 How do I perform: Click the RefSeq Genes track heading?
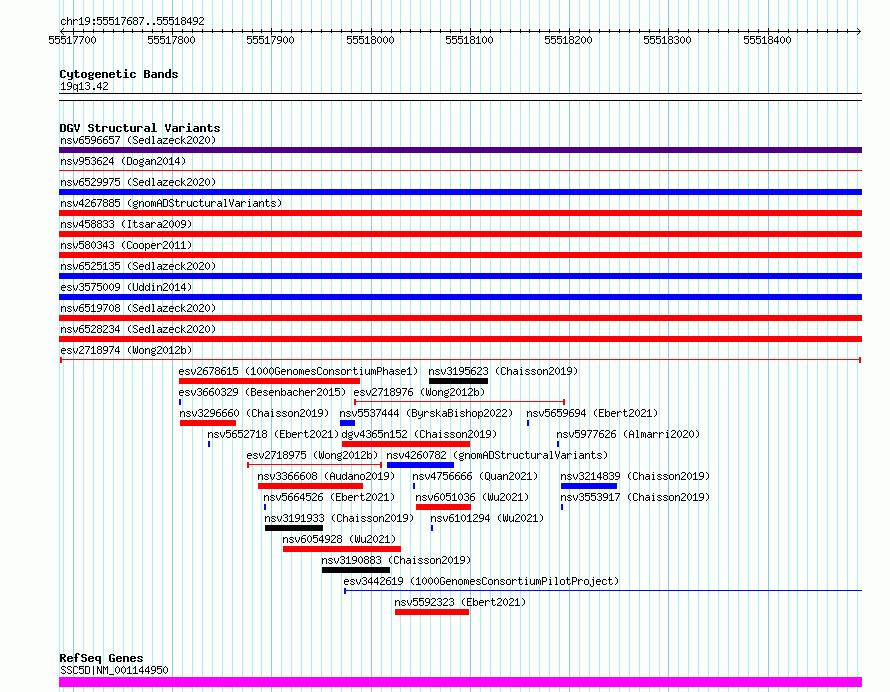point(101,659)
